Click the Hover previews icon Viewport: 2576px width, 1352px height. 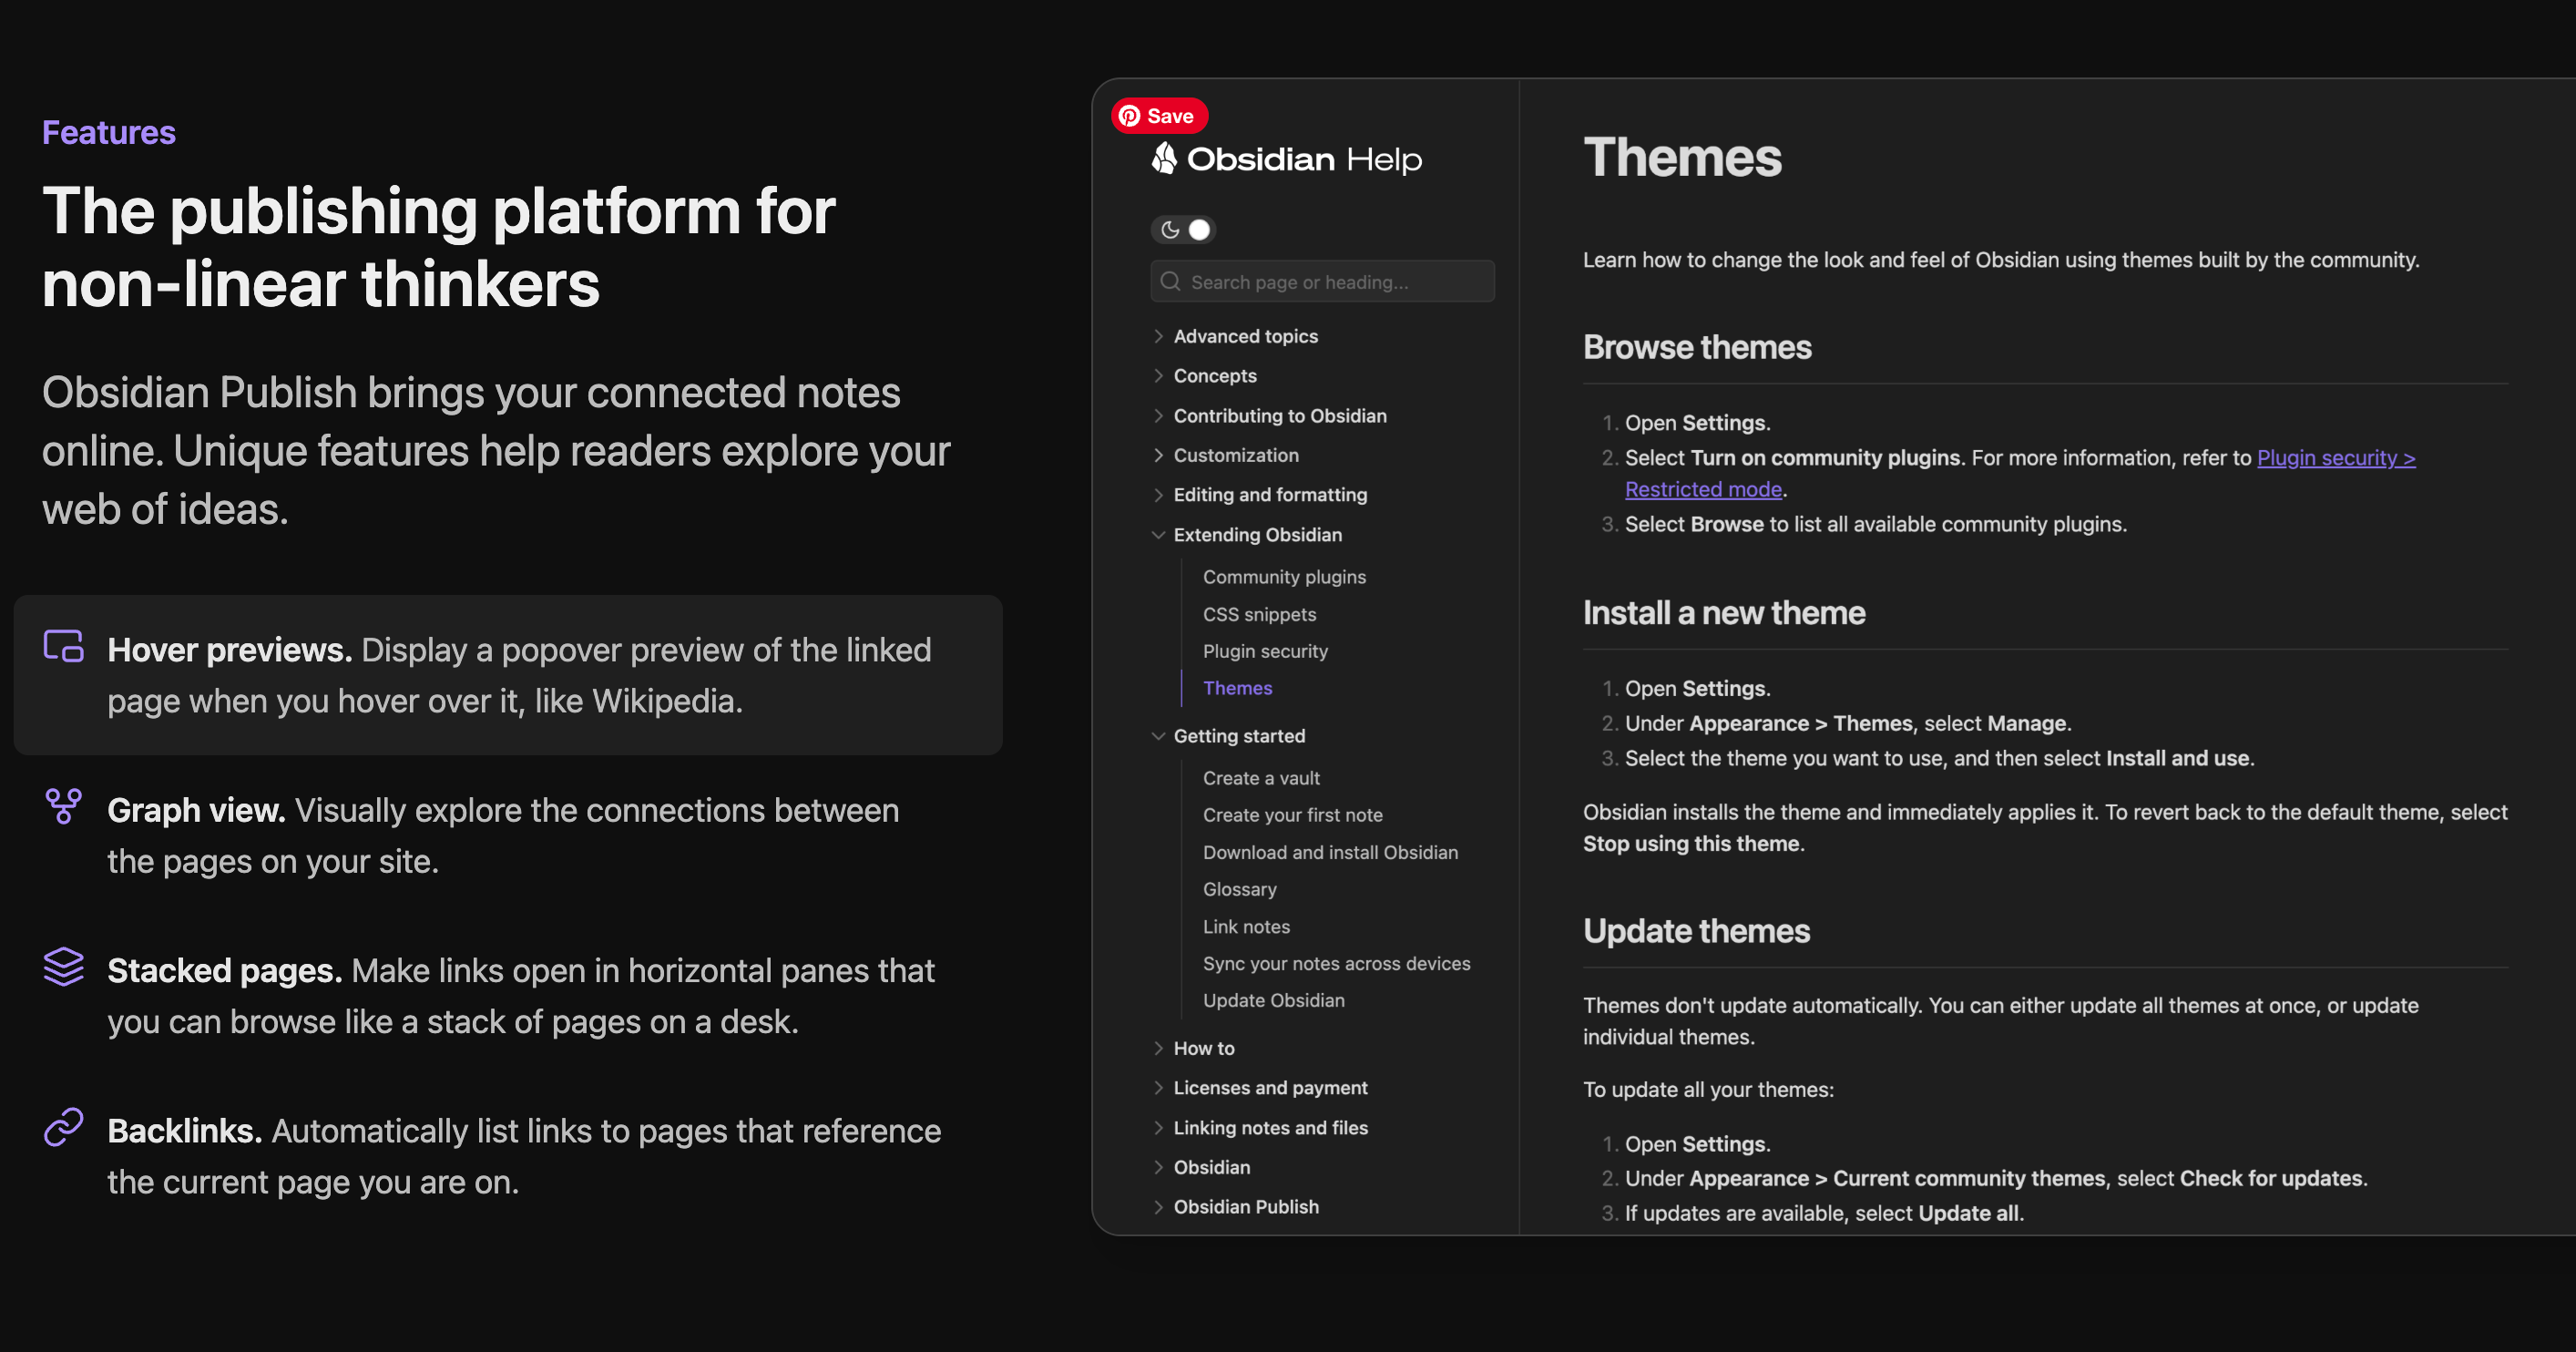pos(63,646)
